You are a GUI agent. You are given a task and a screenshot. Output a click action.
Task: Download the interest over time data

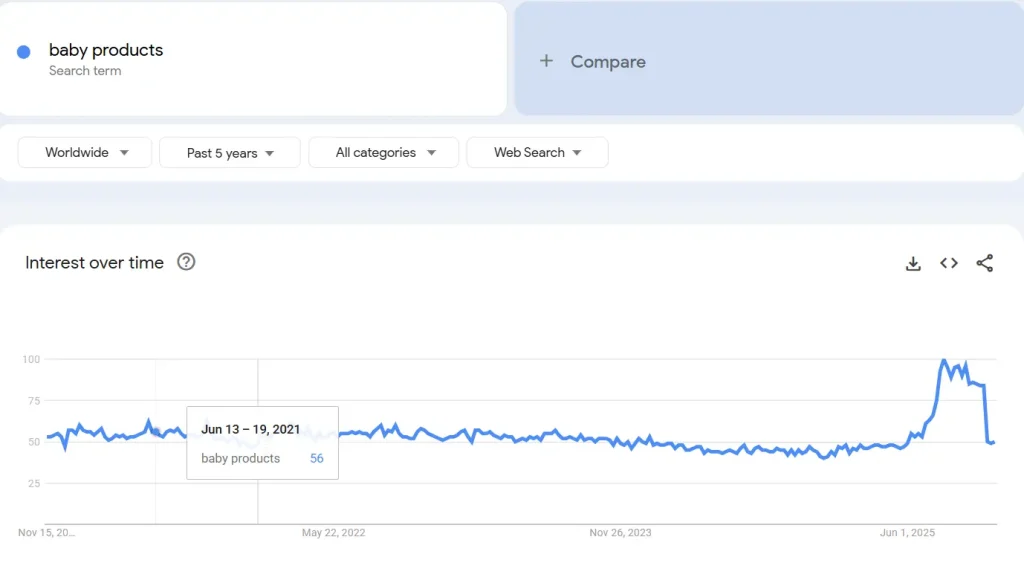click(x=913, y=263)
